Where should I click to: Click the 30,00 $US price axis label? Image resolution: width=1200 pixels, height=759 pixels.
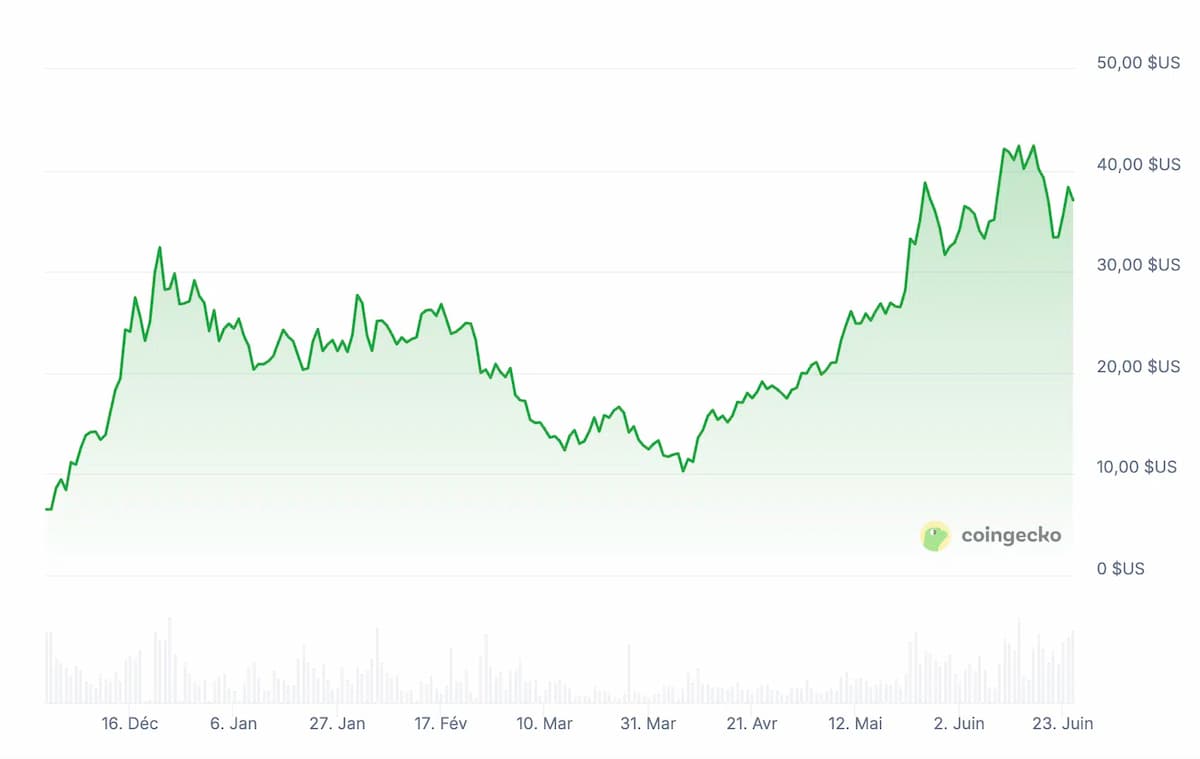(1138, 265)
